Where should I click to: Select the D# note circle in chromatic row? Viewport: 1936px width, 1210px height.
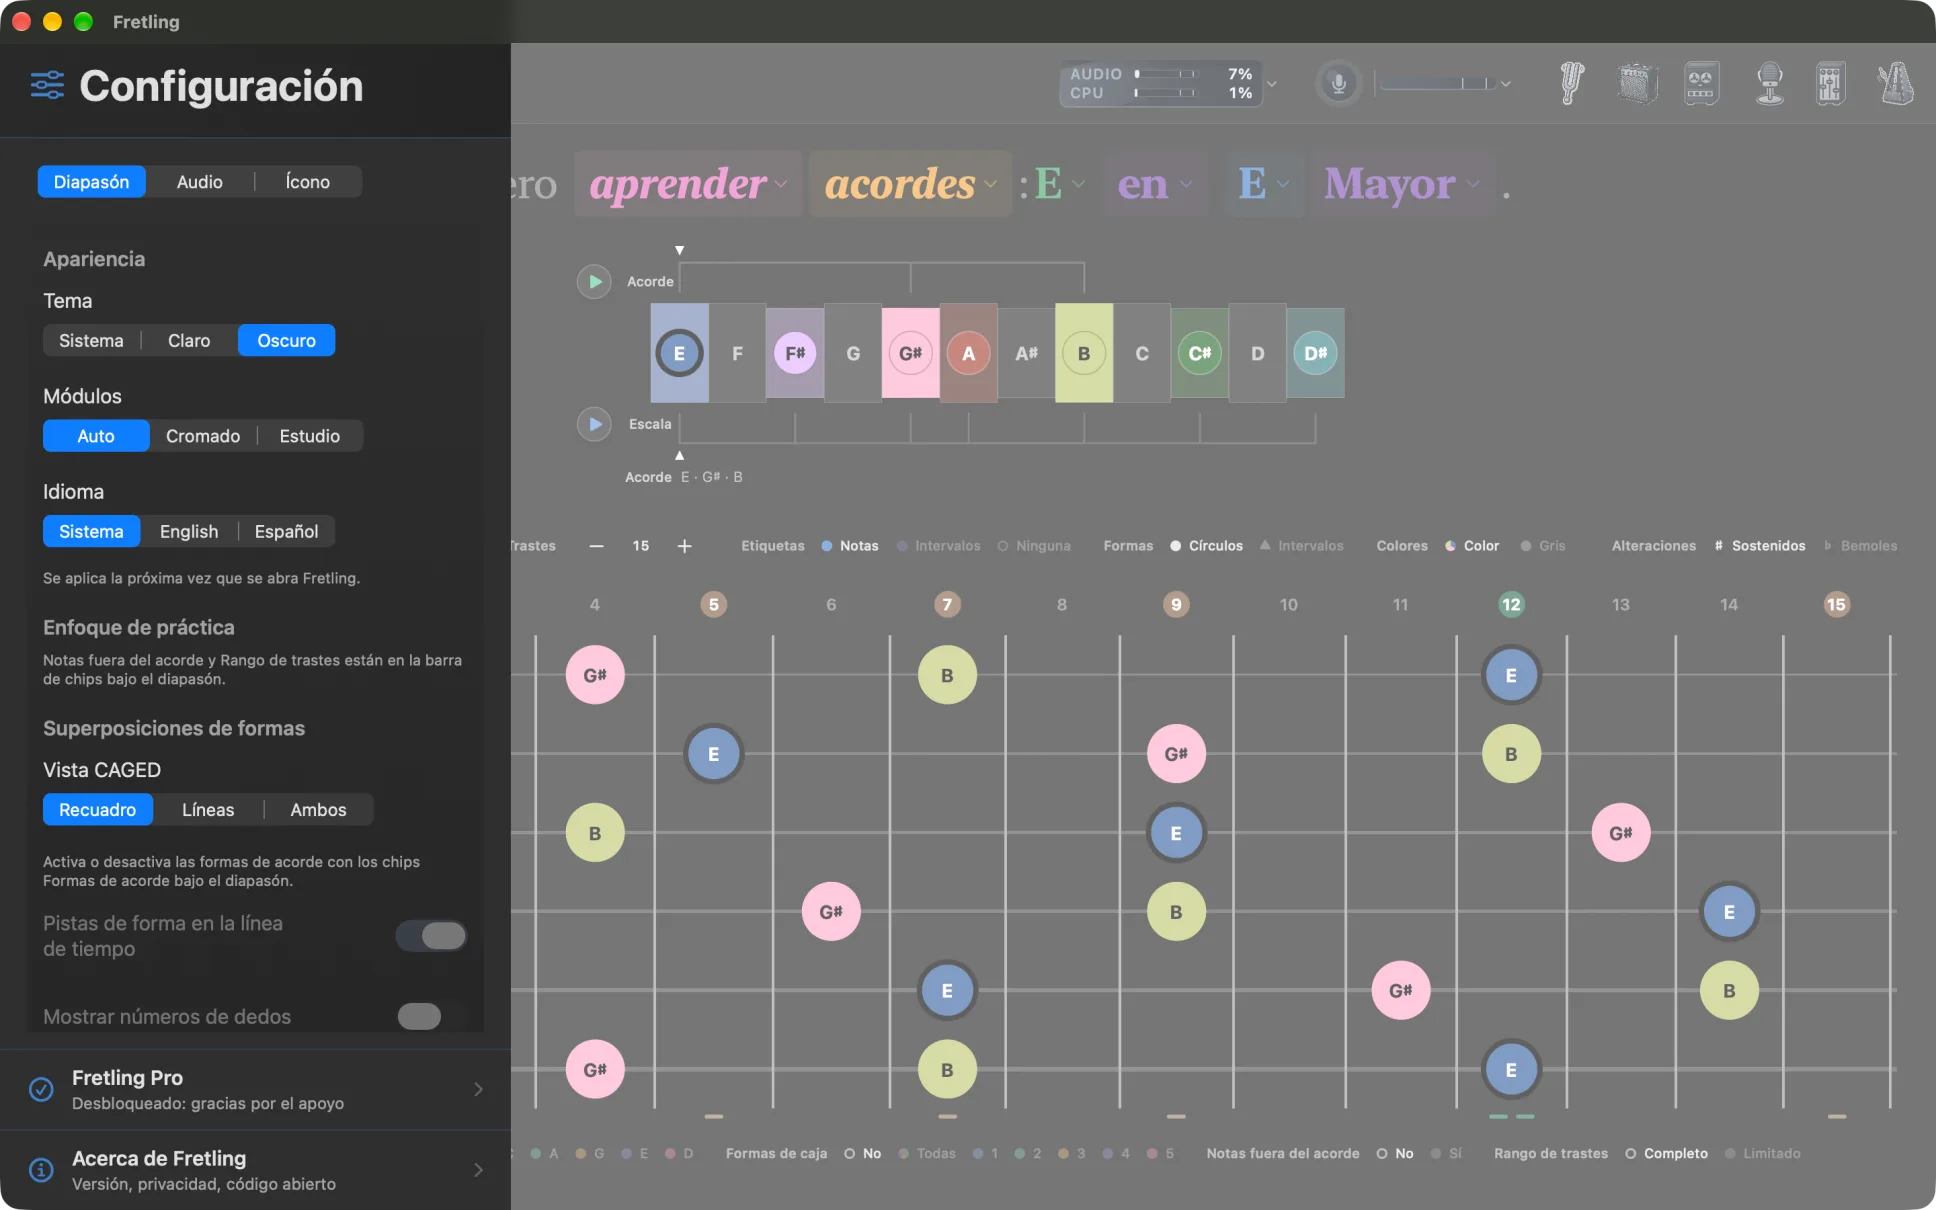tap(1315, 353)
